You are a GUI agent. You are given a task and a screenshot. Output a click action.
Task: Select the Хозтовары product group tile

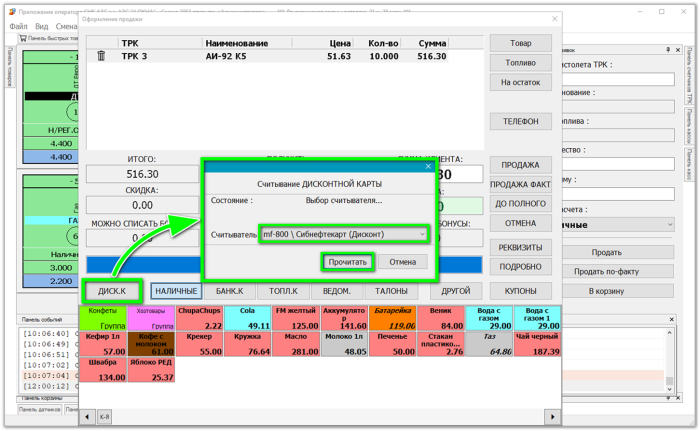click(x=151, y=318)
